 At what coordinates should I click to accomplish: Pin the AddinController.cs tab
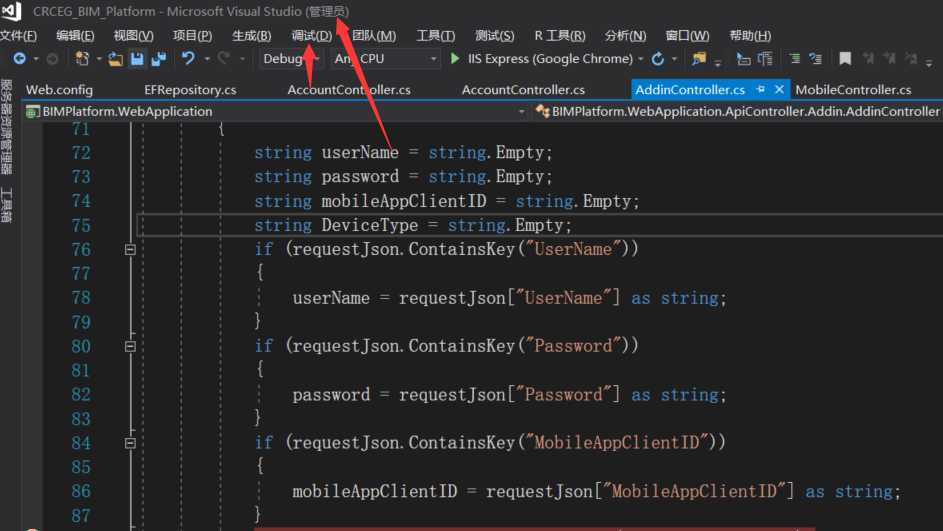(761, 89)
